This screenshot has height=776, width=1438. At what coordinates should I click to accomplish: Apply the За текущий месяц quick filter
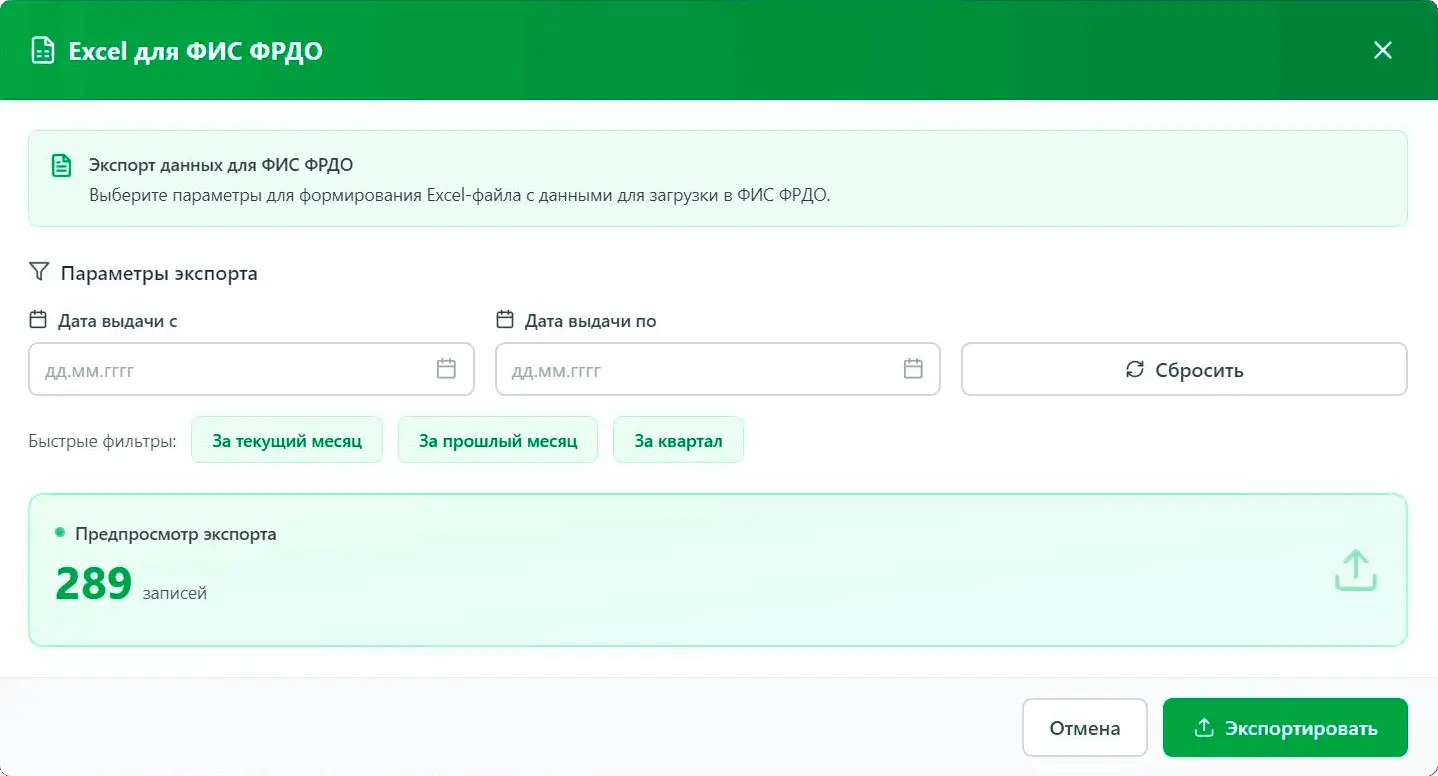pyautogui.click(x=287, y=440)
